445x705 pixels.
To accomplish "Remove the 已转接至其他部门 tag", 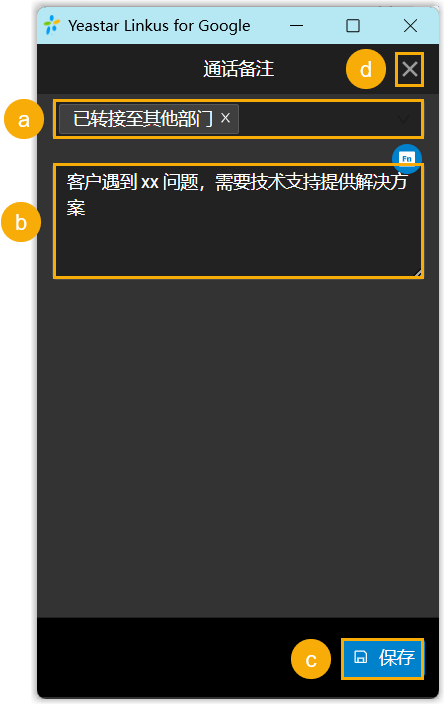I will [225, 118].
